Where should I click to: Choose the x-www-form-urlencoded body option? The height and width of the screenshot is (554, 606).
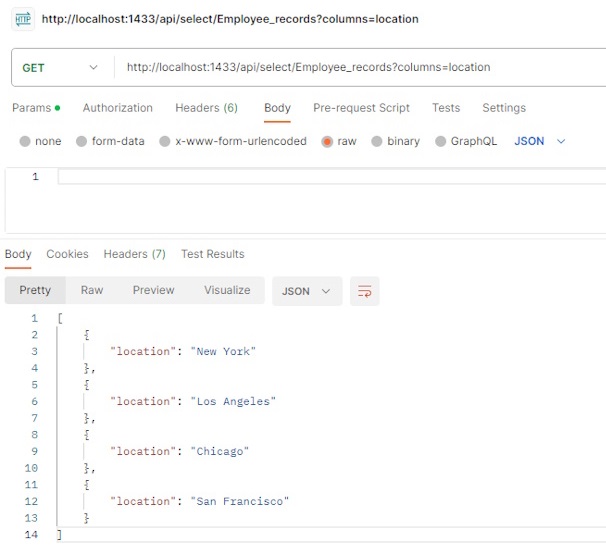pyautogui.click(x=165, y=141)
